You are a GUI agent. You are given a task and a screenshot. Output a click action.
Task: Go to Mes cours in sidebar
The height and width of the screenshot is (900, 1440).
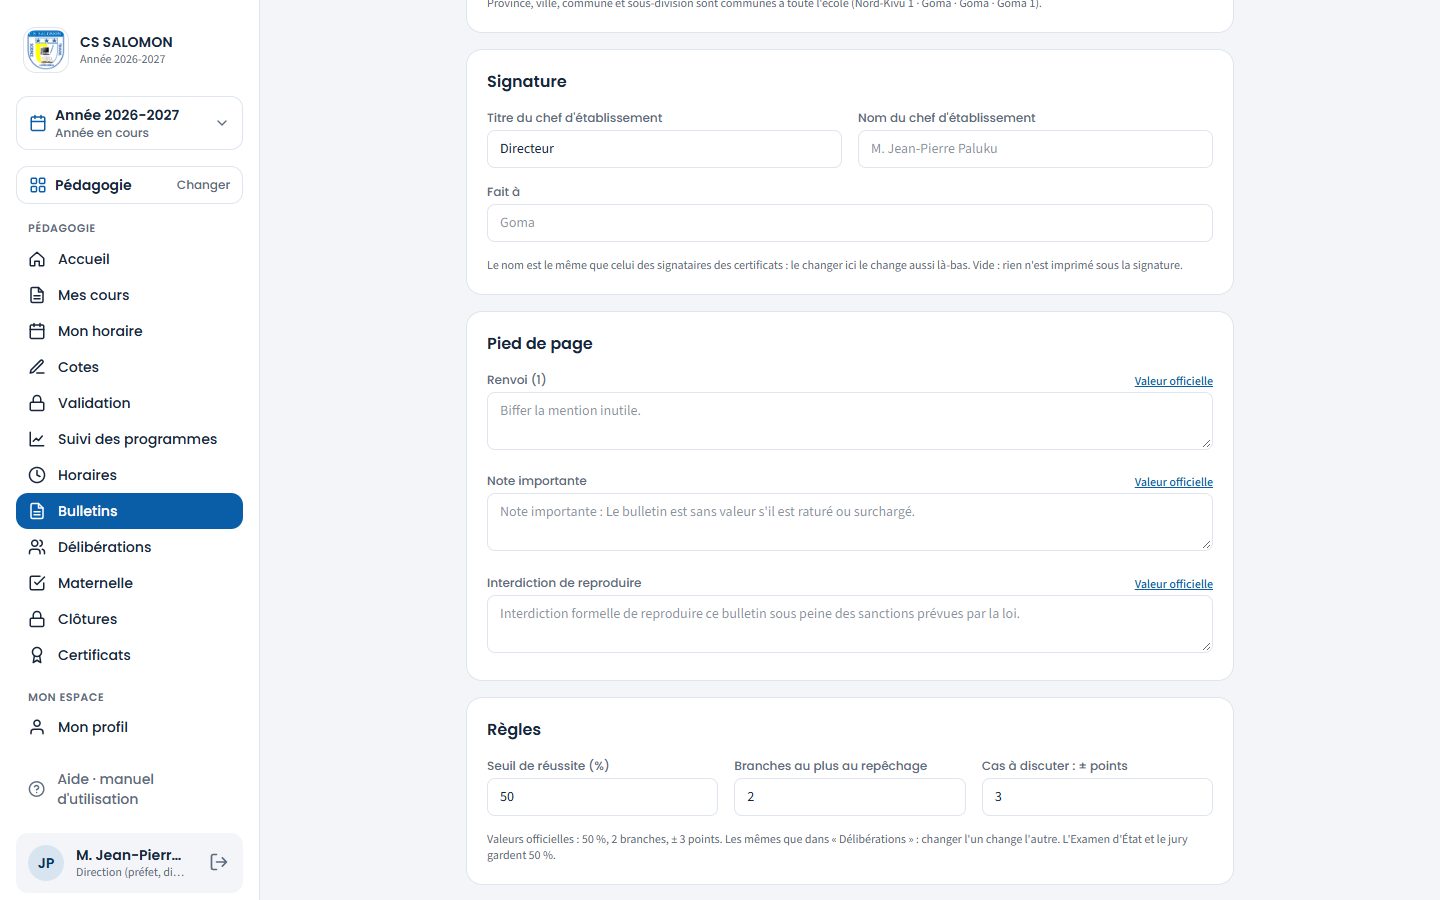129,295
